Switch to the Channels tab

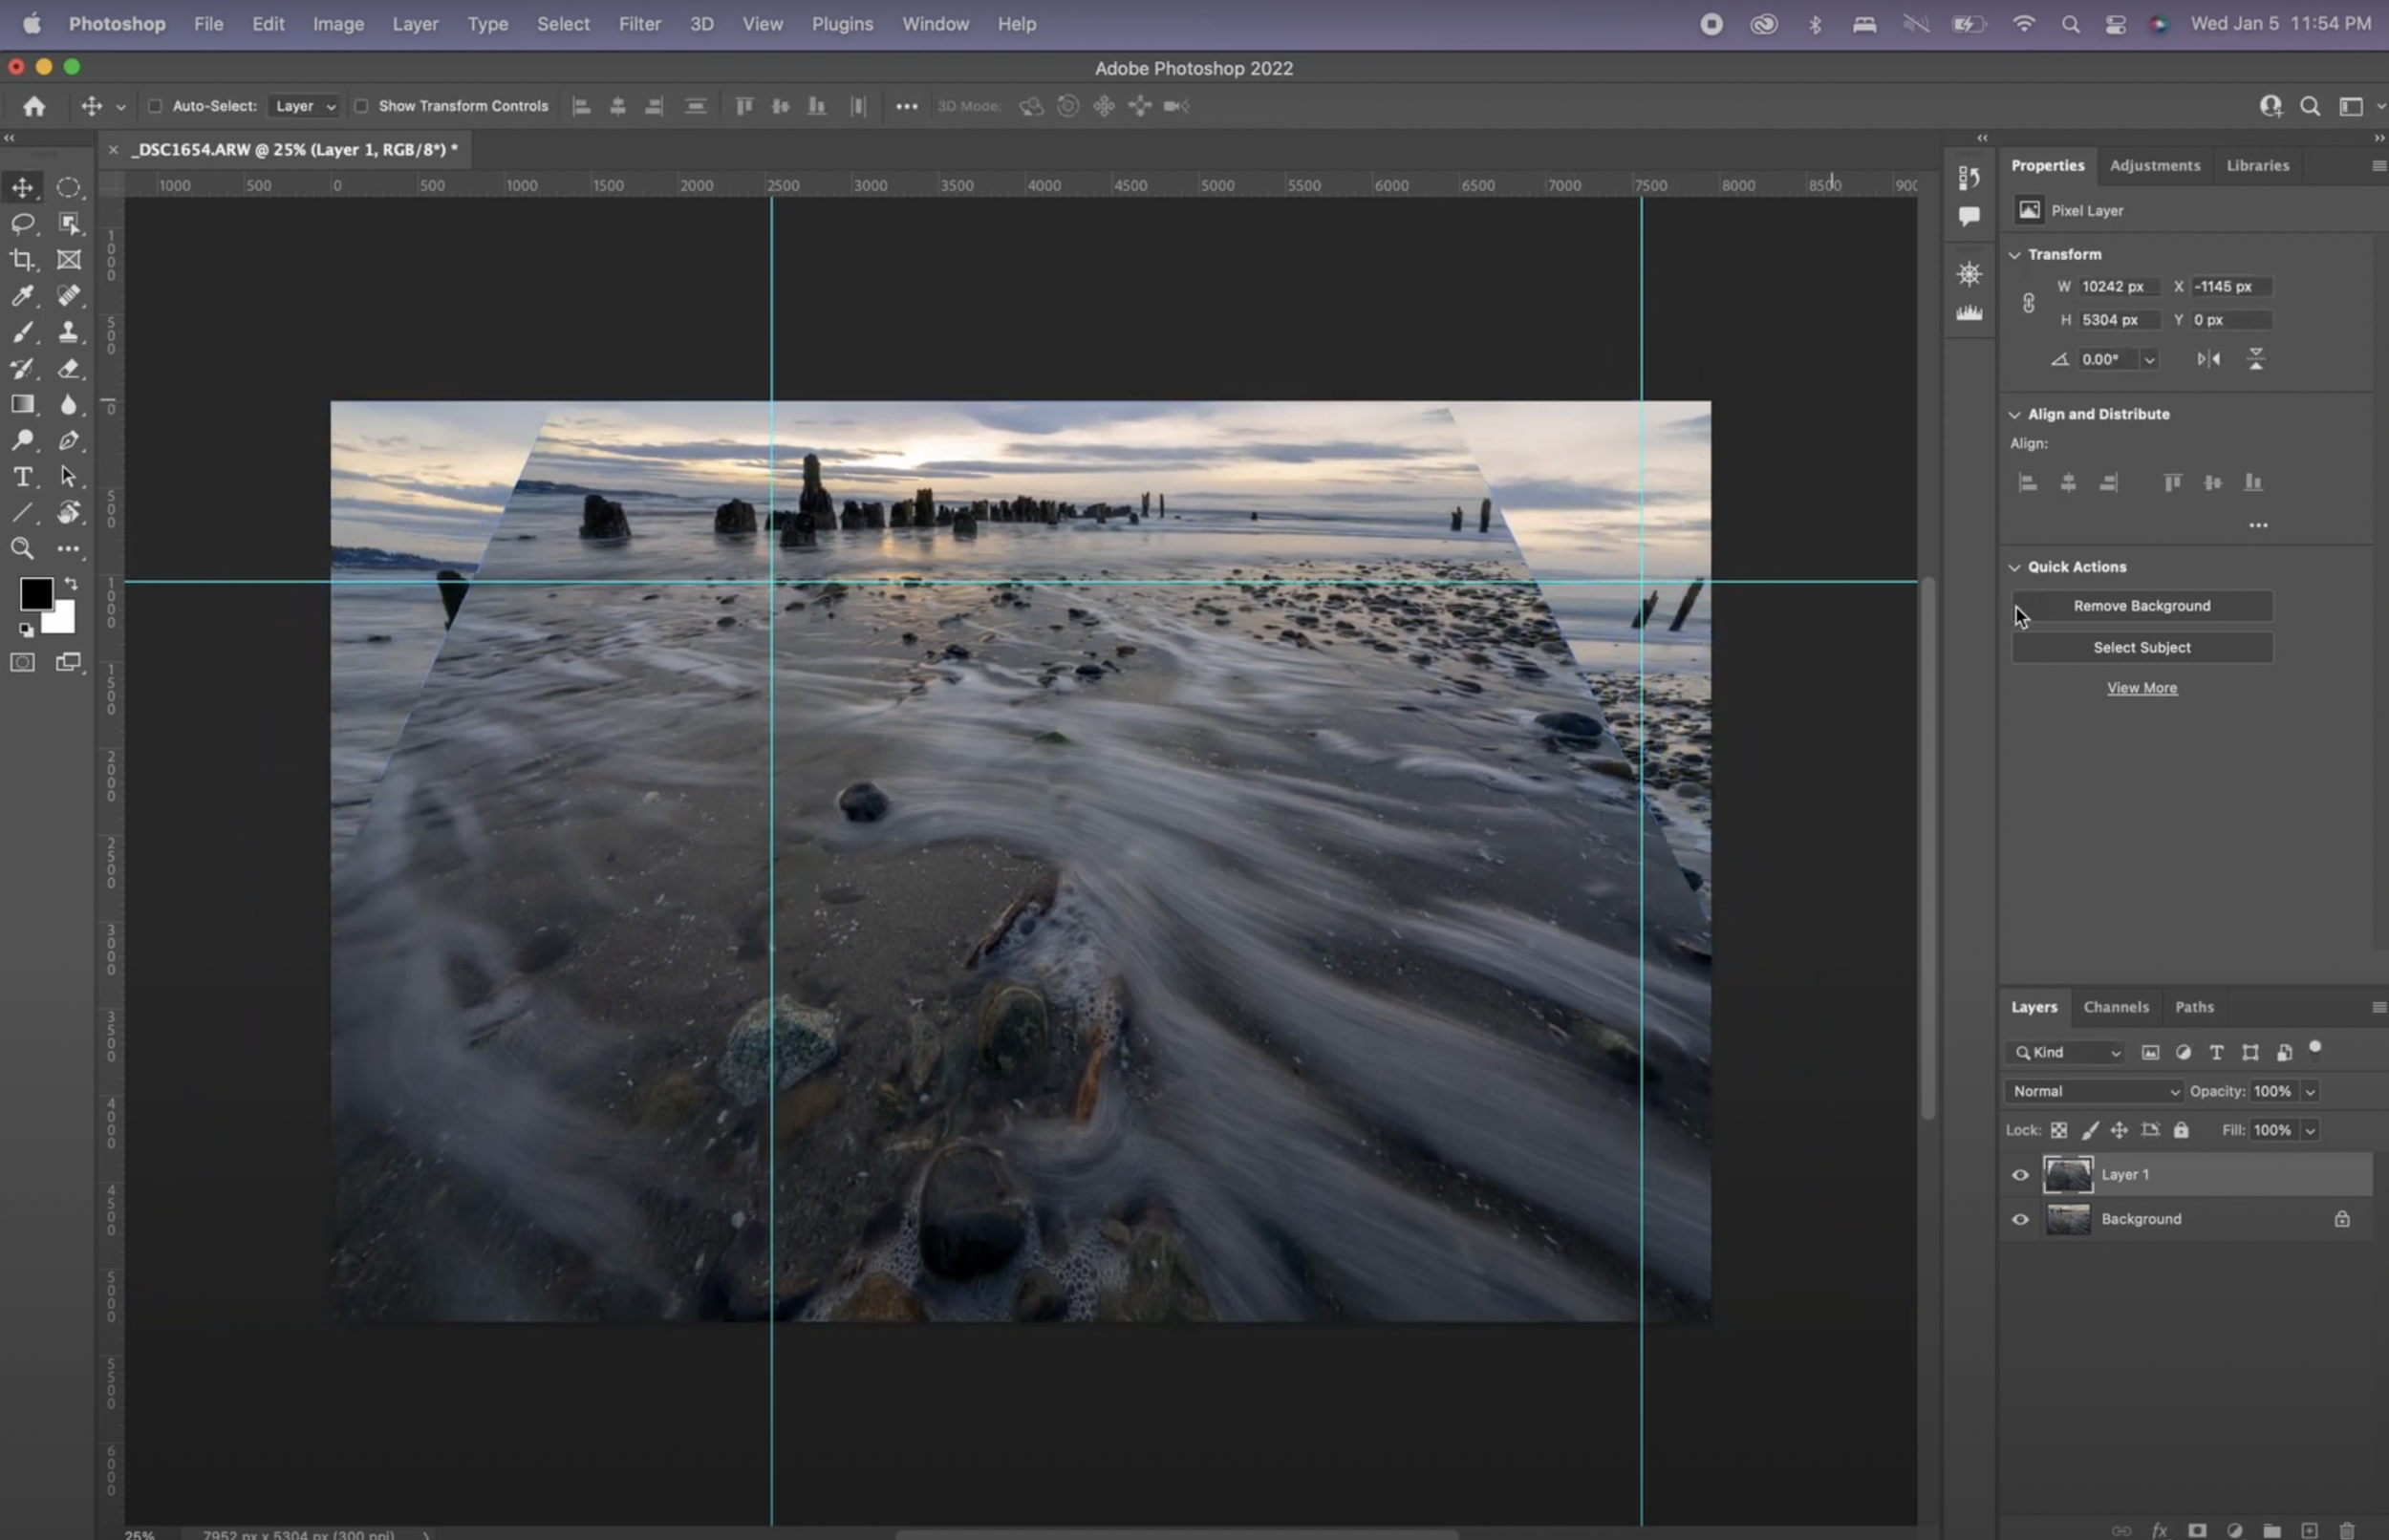tap(2115, 1007)
